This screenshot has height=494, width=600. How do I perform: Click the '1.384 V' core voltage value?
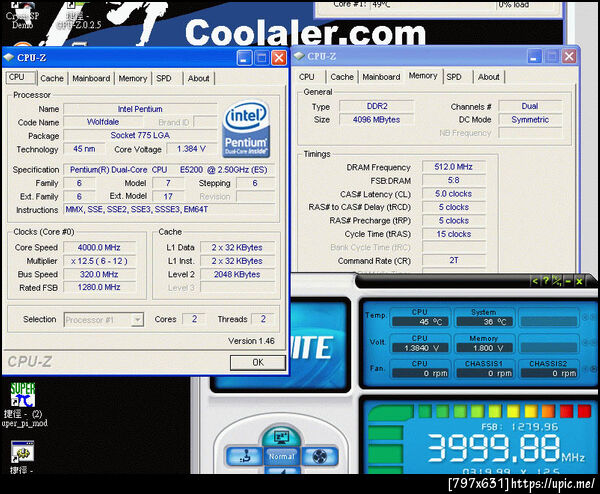coord(191,149)
